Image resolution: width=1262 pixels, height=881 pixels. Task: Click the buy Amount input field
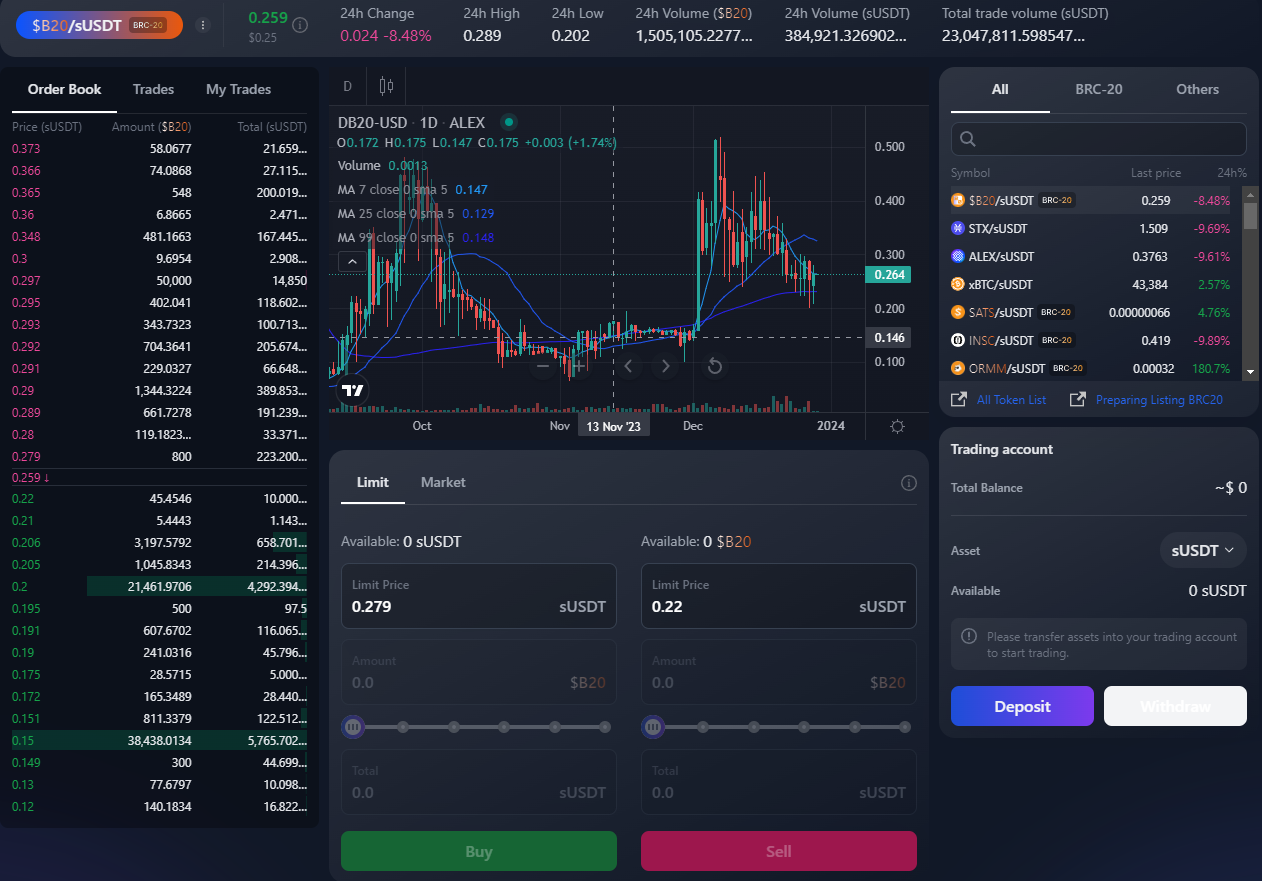click(x=479, y=672)
